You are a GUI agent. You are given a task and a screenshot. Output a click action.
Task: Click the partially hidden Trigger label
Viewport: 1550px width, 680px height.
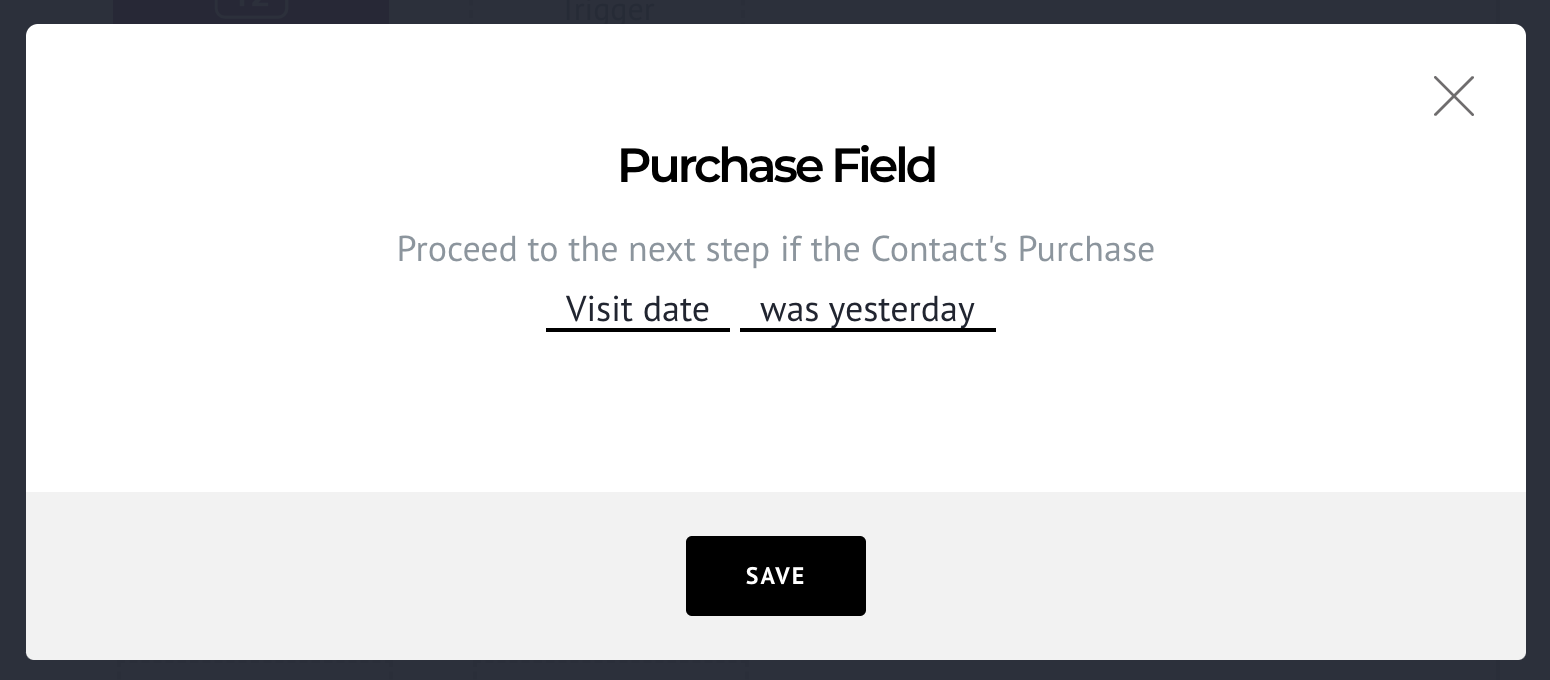pos(609,12)
